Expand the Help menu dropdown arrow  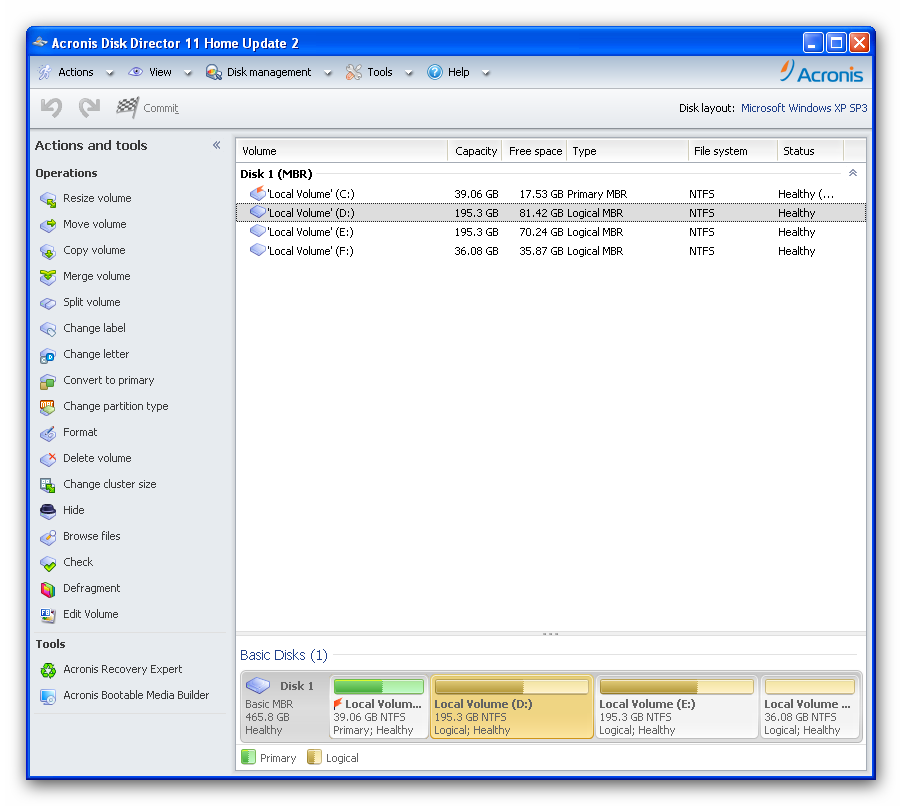coord(486,73)
